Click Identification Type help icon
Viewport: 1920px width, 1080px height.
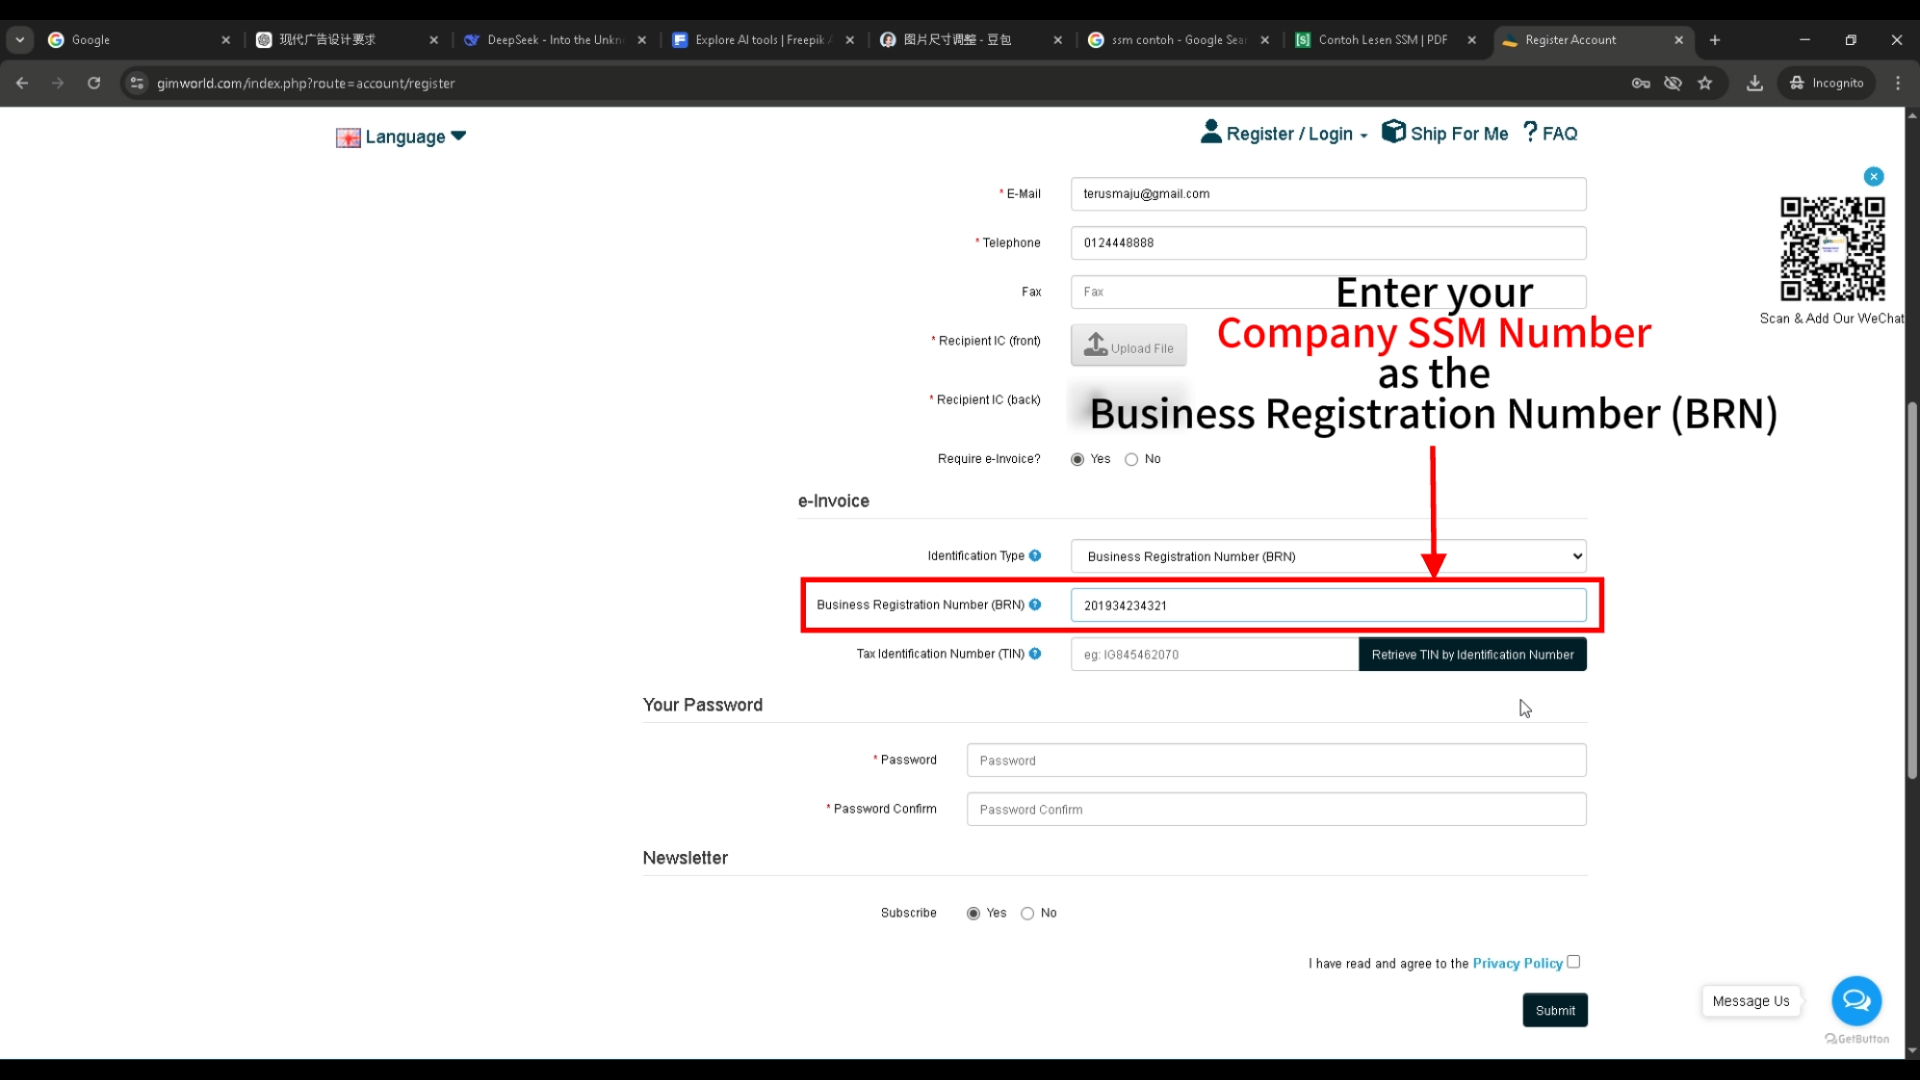(x=1035, y=556)
